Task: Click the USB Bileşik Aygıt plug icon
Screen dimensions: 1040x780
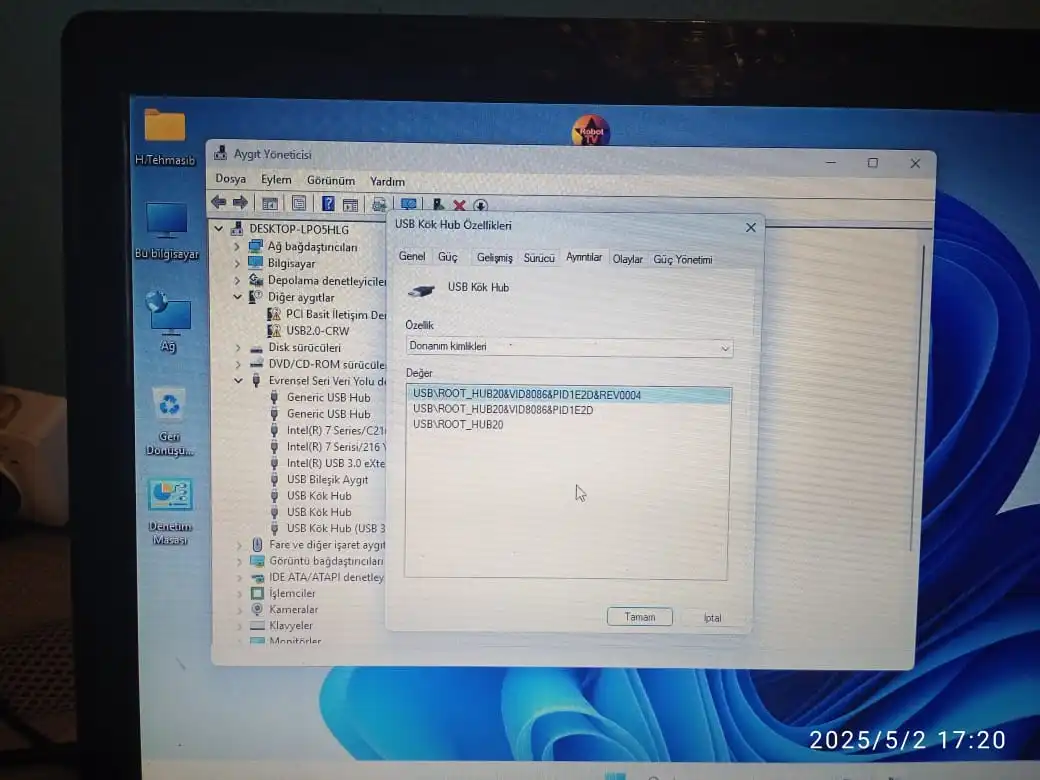Action: (274, 480)
